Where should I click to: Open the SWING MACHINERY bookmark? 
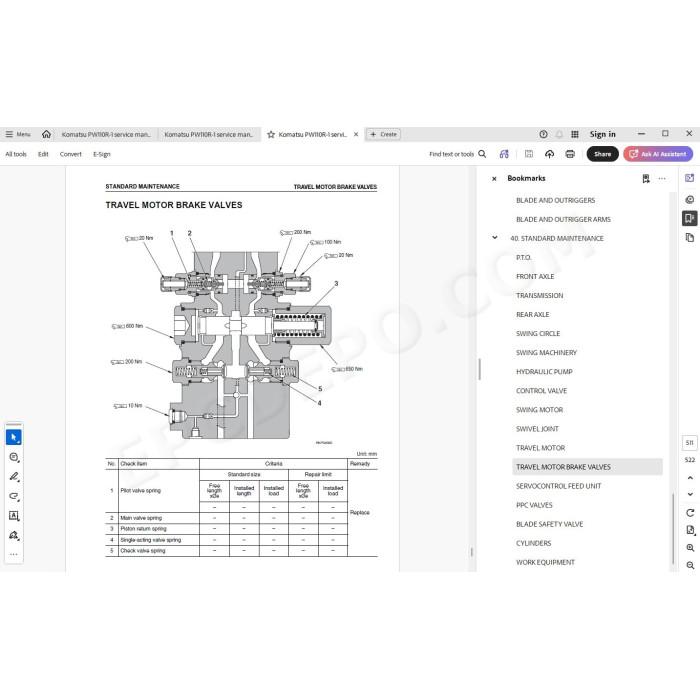coord(546,353)
